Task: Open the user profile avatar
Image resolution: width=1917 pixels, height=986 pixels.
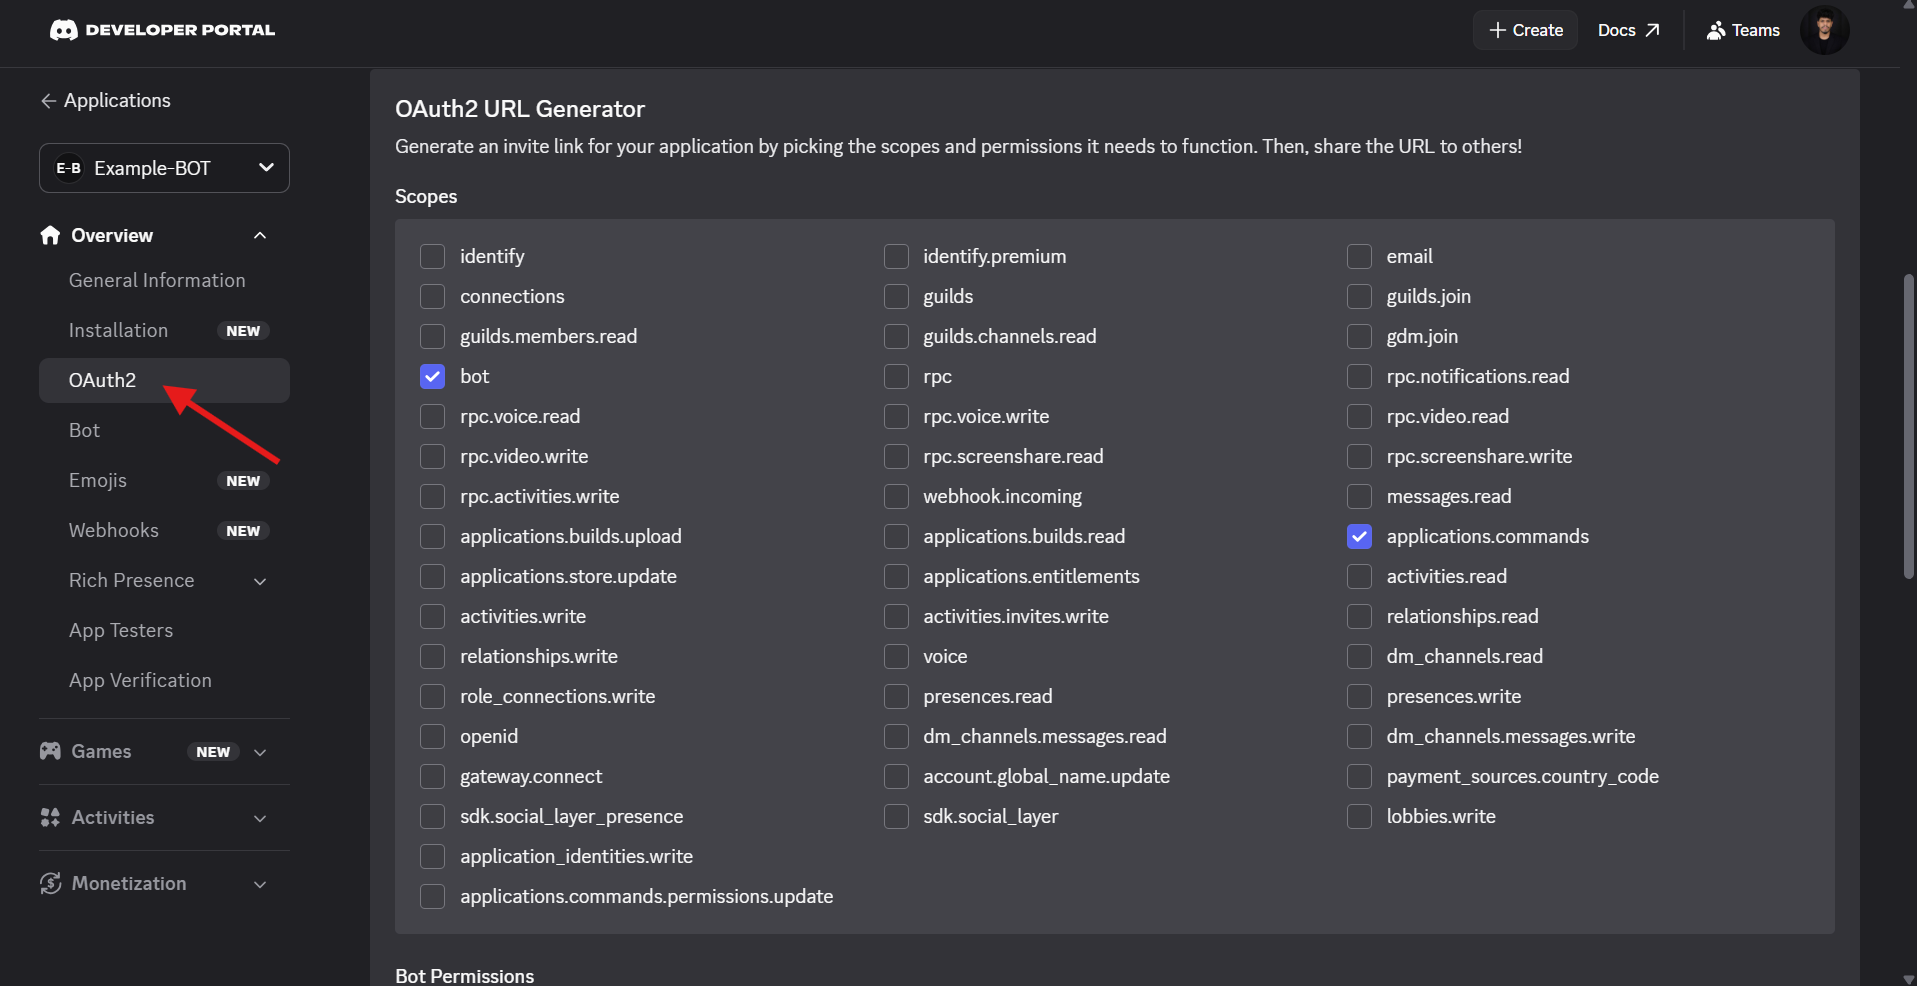Action: click(1825, 30)
